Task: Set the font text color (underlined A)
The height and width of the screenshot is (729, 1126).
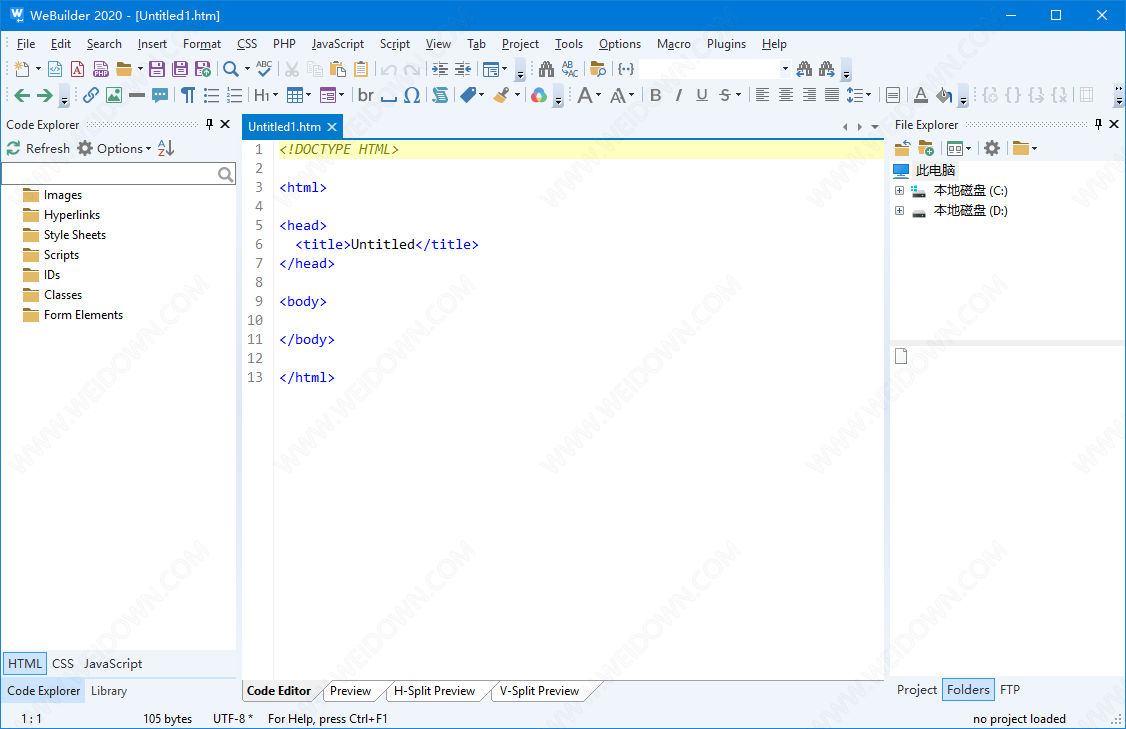Action: (x=921, y=95)
